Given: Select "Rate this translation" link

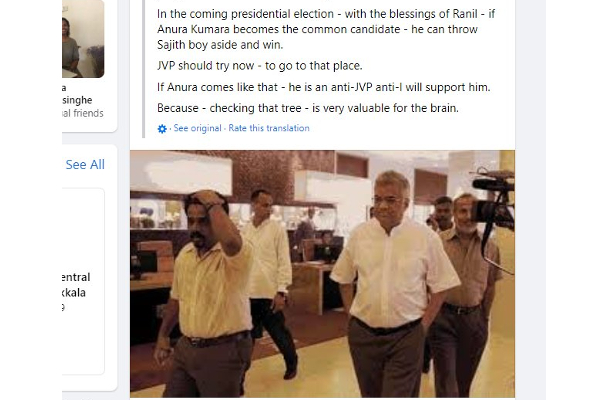Looking at the screenshot, I should click(x=269, y=128).
